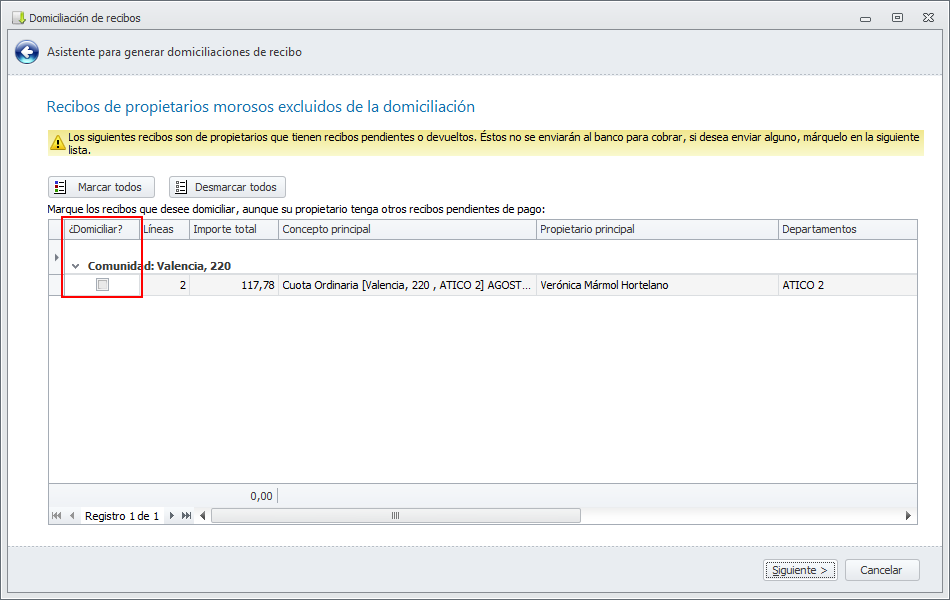Image resolution: width=950 pixels, height=600 pixels.
Task: Click the Registro 1 de 1 label
Action: [x=122, y=516]
